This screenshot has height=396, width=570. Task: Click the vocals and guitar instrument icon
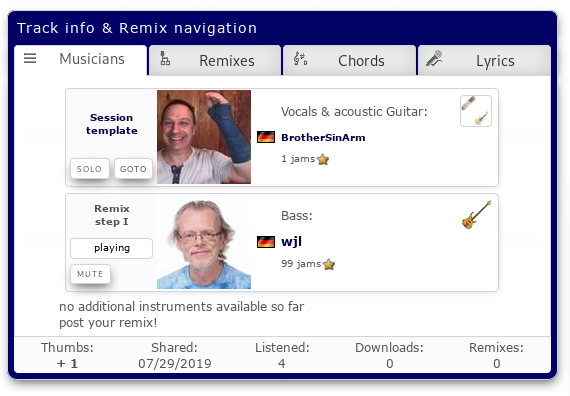(476, 111)
